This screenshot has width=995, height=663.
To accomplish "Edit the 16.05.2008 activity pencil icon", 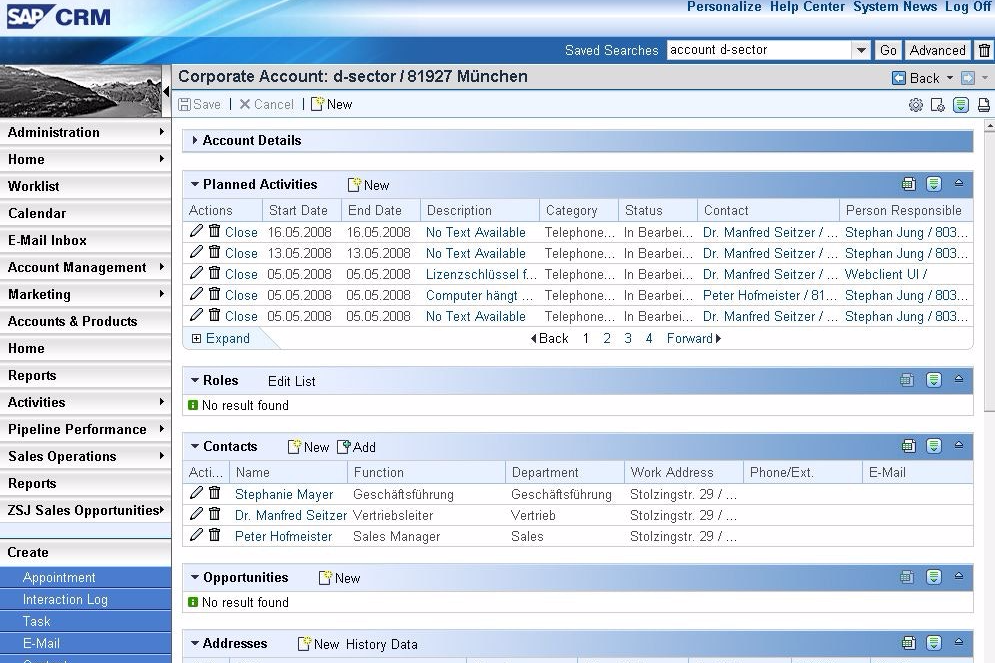I will tap(196, 232).
